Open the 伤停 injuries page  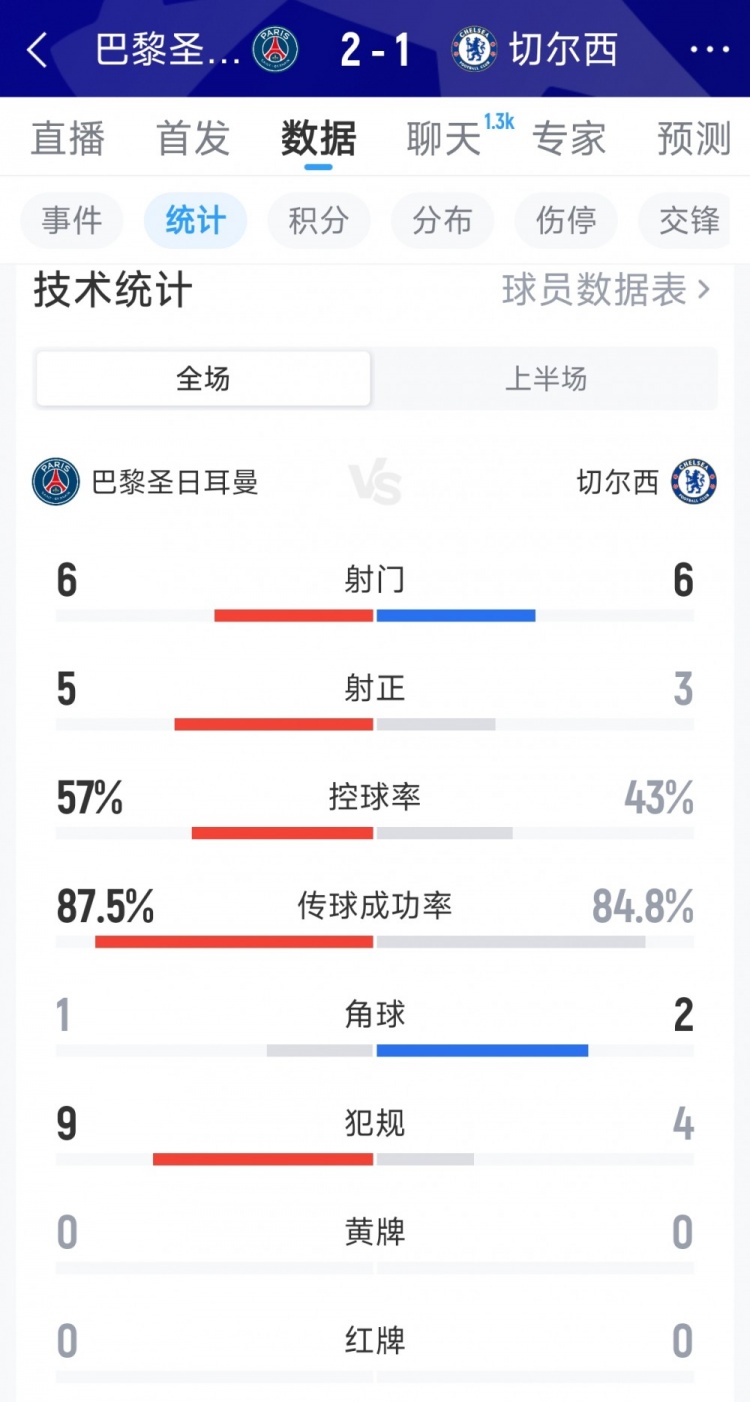click(565, 221)
